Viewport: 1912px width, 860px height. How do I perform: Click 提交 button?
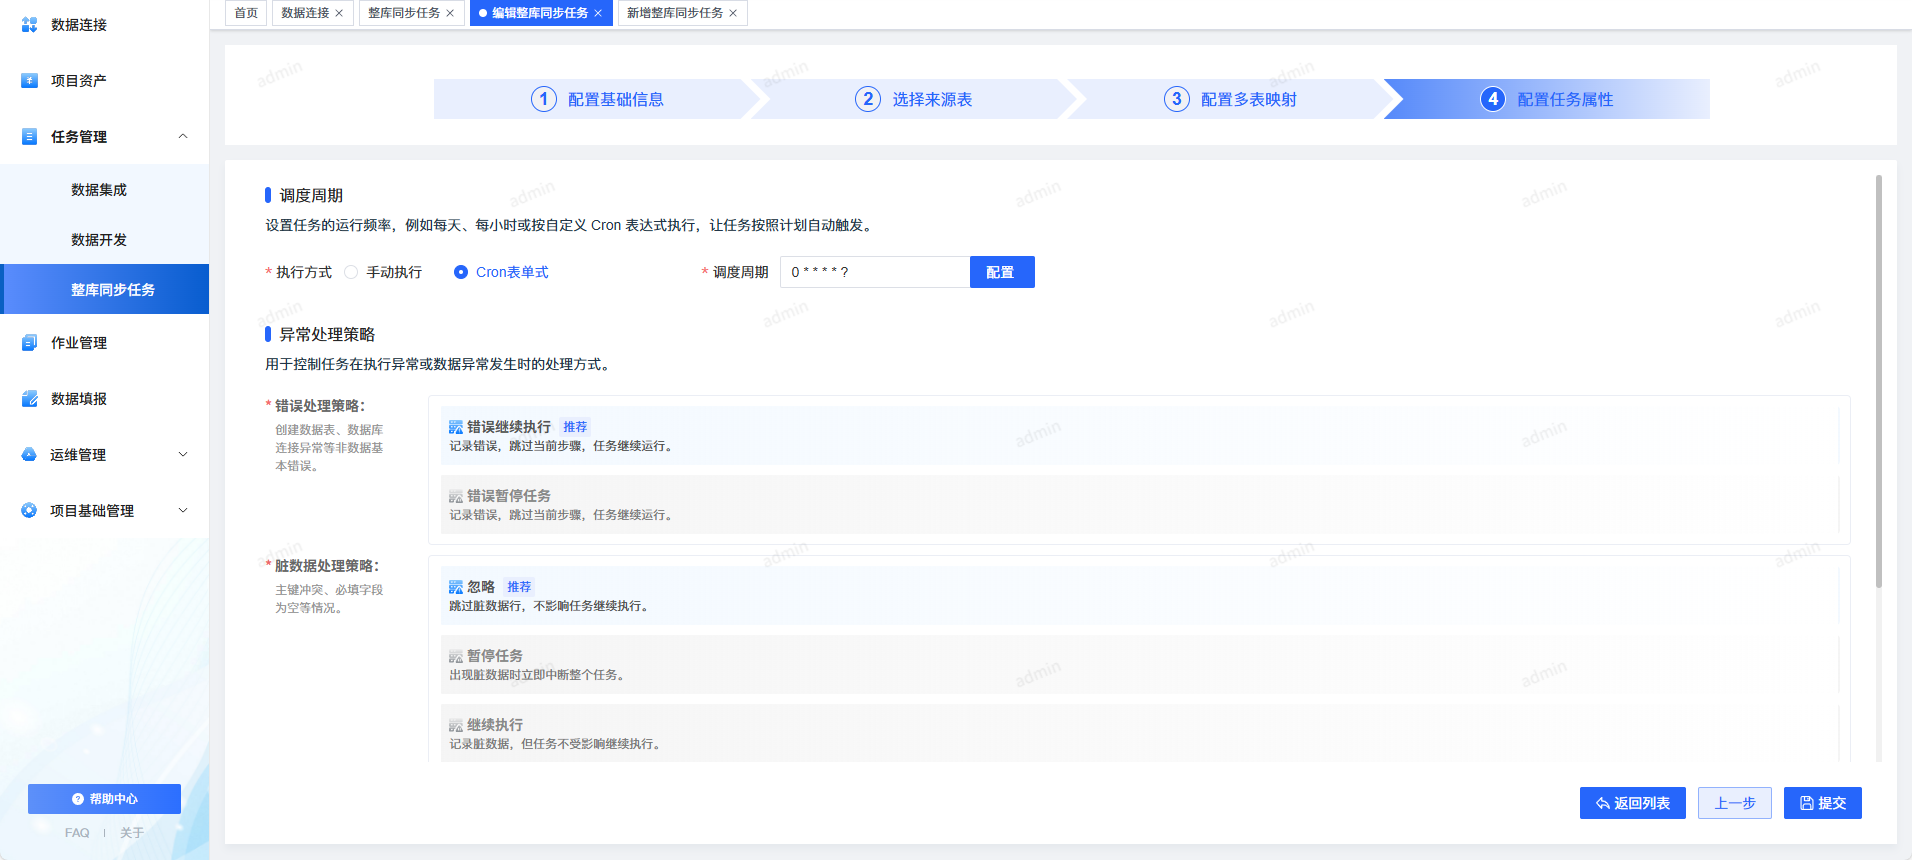(1823, 803)
